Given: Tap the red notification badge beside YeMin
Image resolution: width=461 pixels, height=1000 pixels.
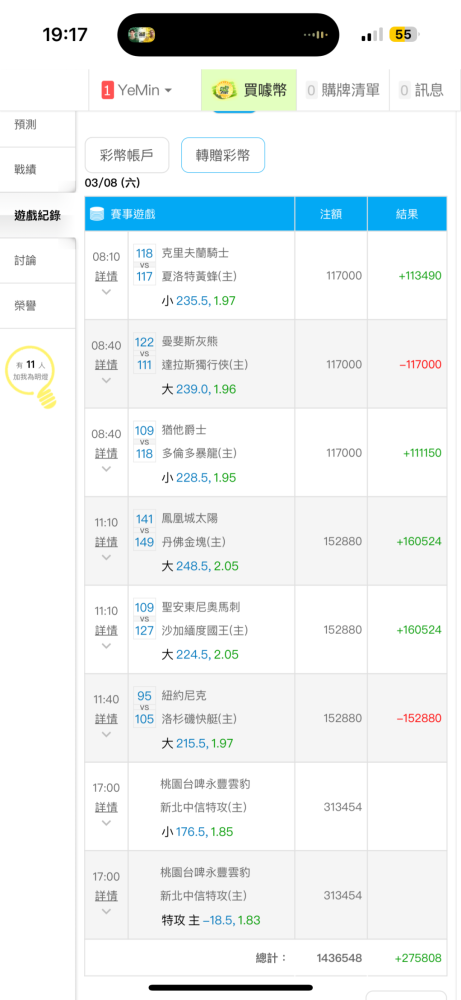Looking at the screenshot, I should (107, 90).
